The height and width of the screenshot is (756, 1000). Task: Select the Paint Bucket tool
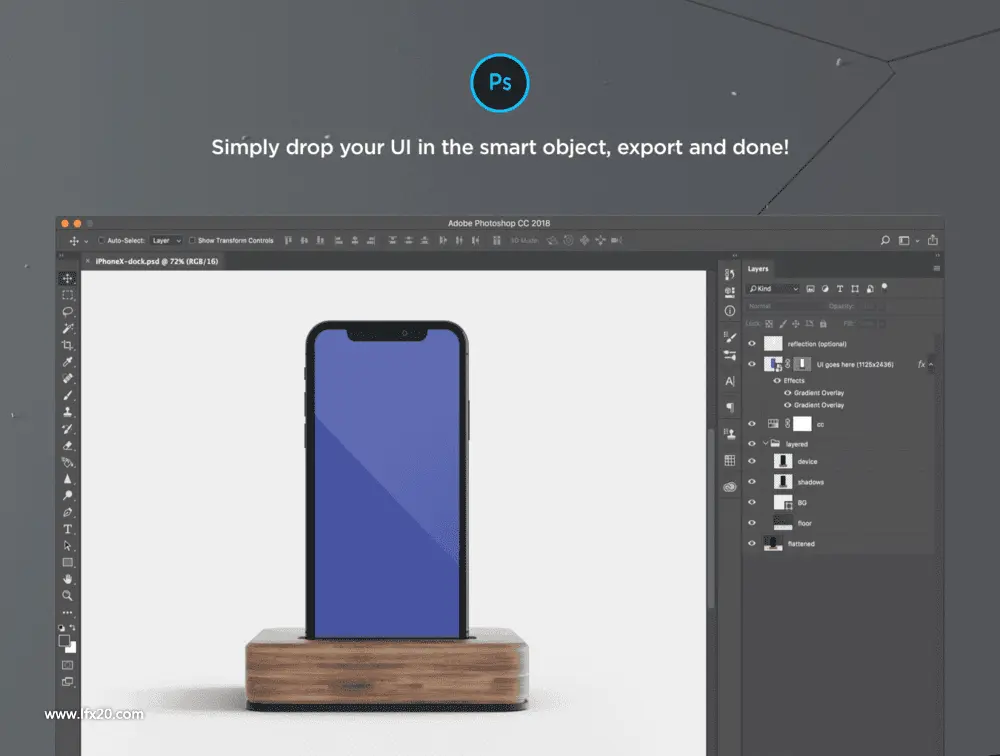[67, 462]
